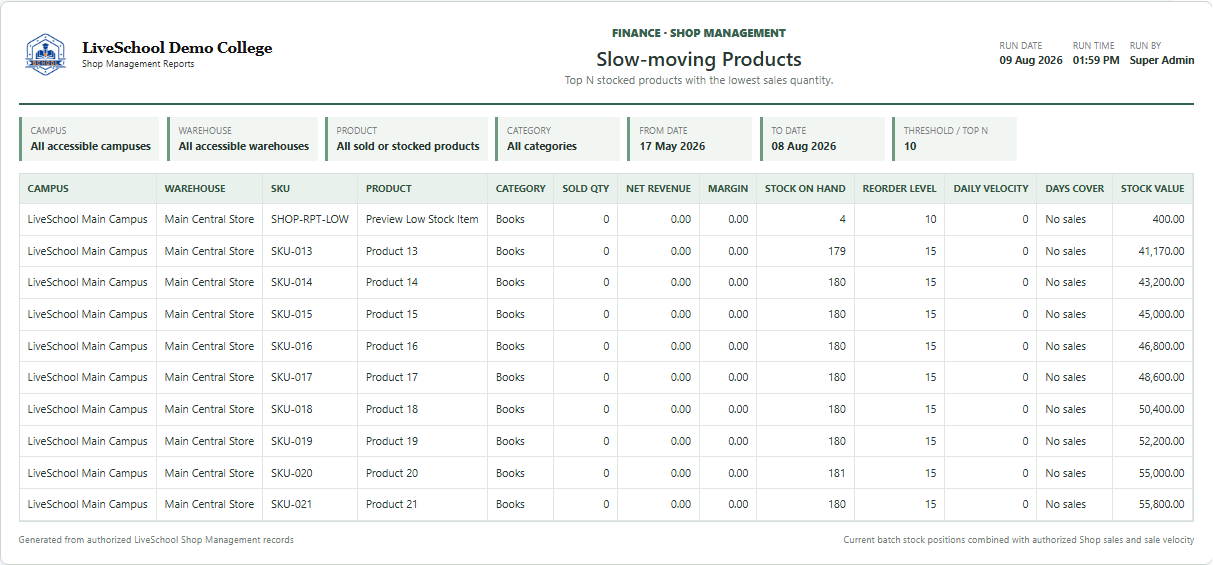Click SKU-013 in the table
The image size is (1213, 565).
pyautogui.click(x=291, y=251)
